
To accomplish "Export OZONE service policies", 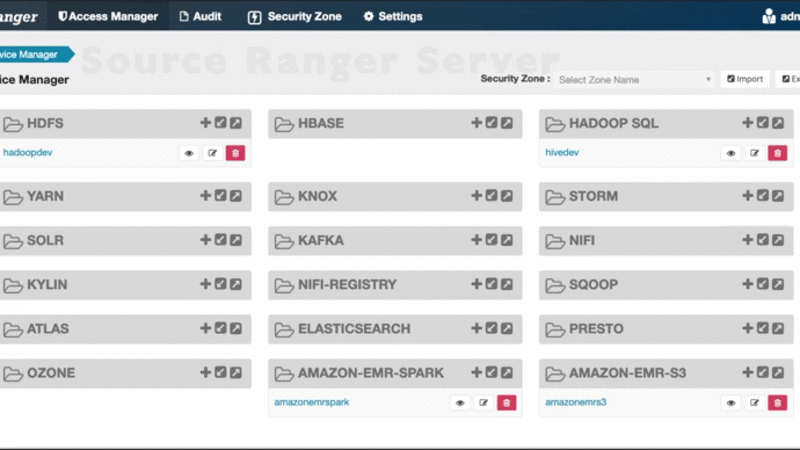I will [236, 372].
